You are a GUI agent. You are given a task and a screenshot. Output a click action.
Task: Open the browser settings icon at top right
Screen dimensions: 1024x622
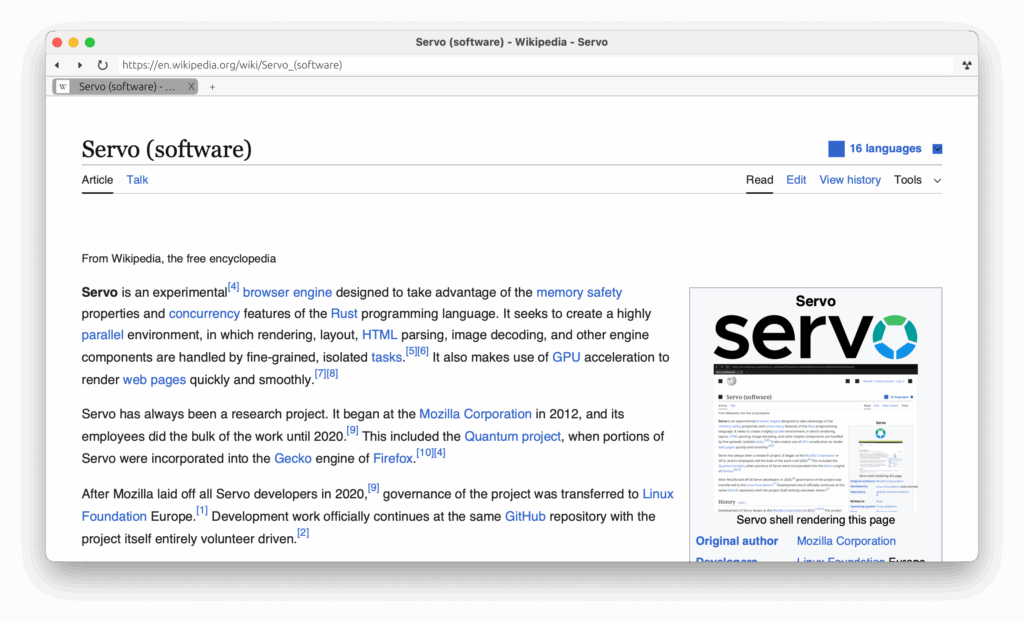click(967, 65)
